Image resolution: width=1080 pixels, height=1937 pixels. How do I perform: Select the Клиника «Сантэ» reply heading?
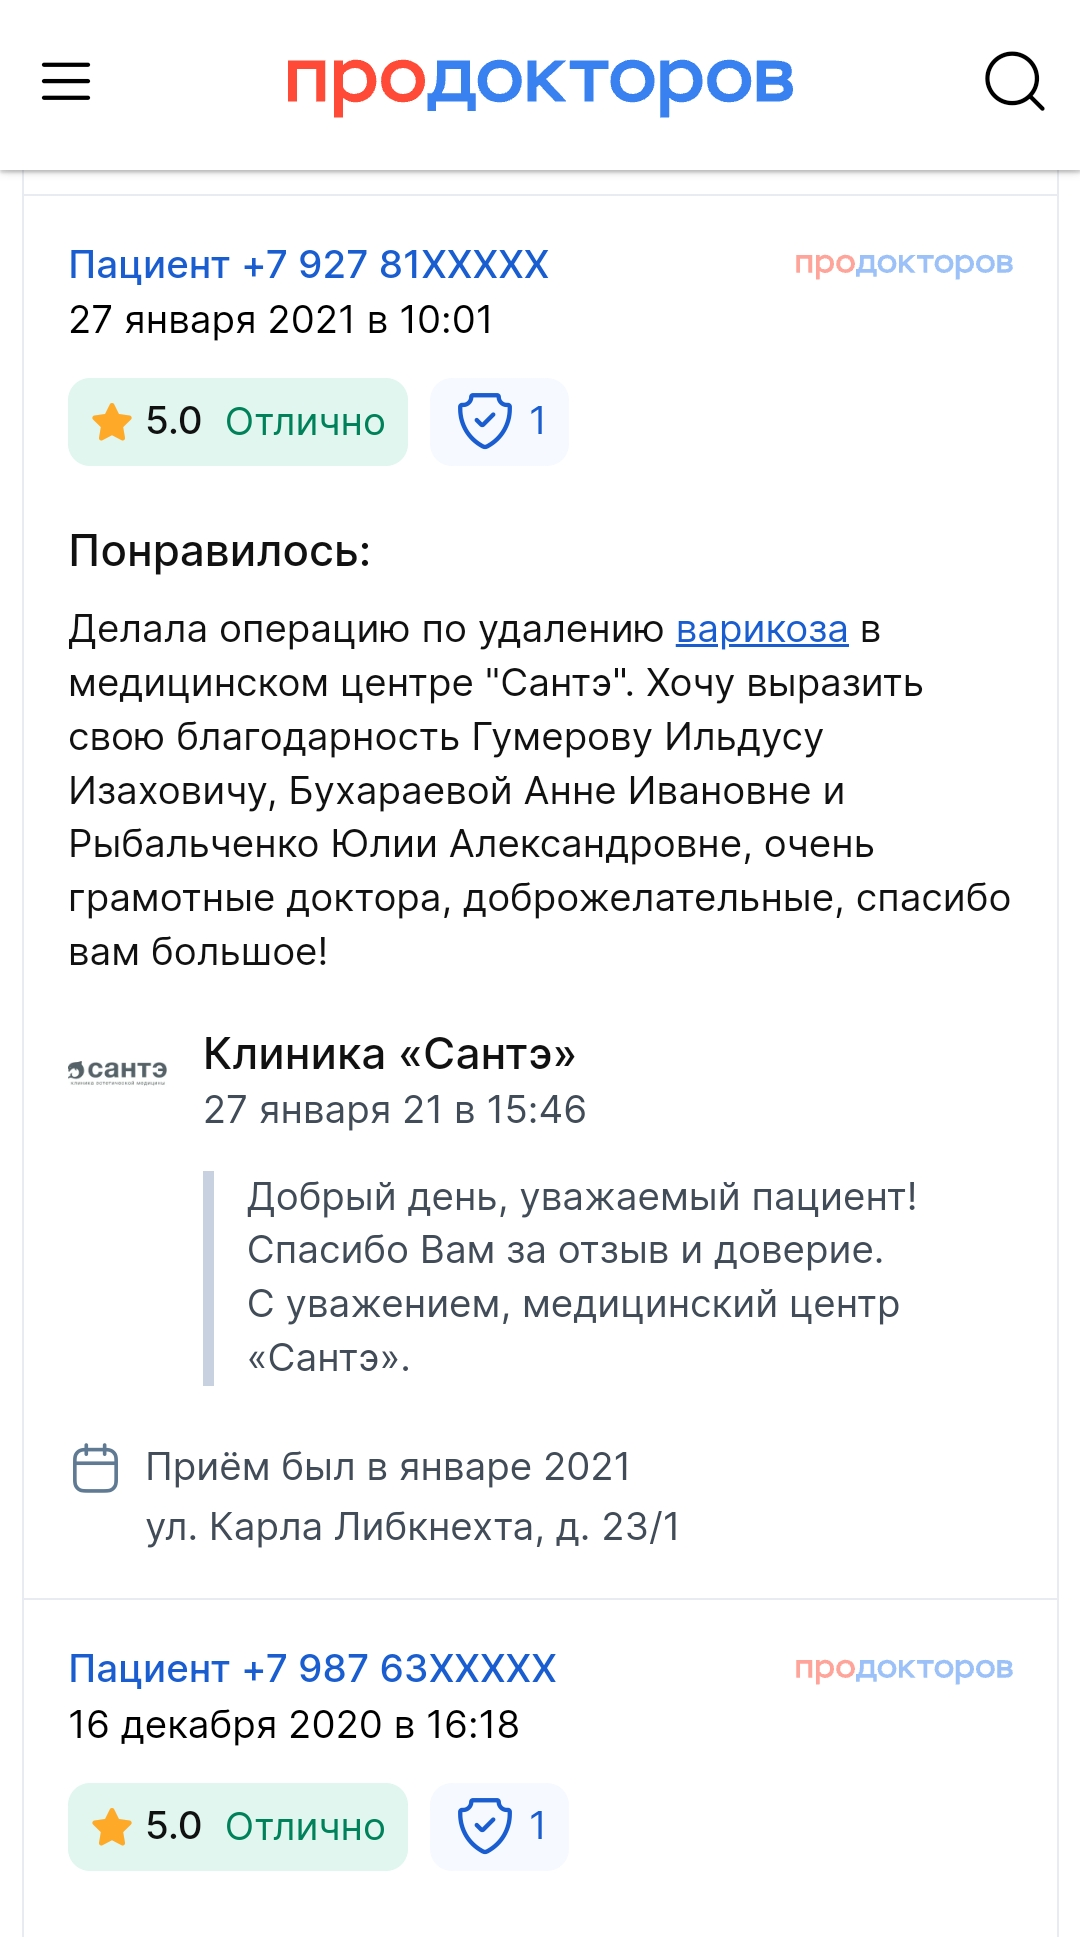[x=390, y=1054]
